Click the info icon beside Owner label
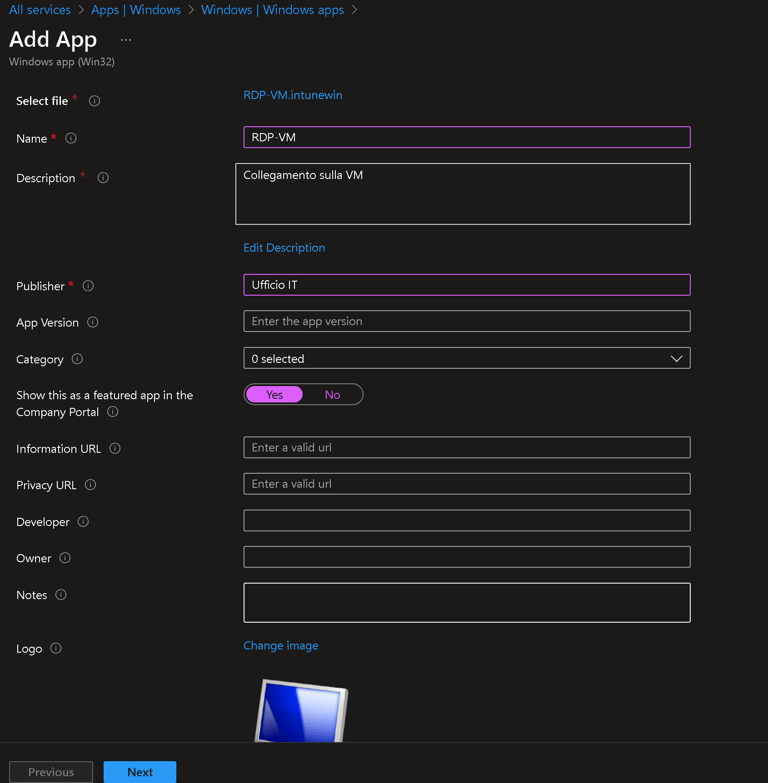 (65, 558)
